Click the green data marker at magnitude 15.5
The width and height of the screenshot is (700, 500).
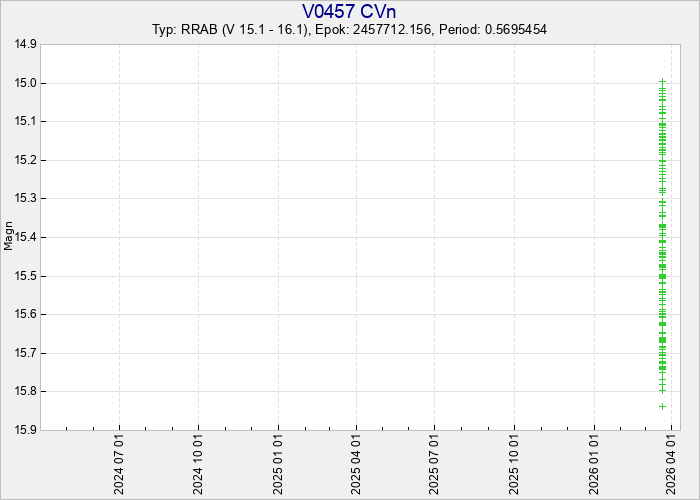click(x=662, y=276)
